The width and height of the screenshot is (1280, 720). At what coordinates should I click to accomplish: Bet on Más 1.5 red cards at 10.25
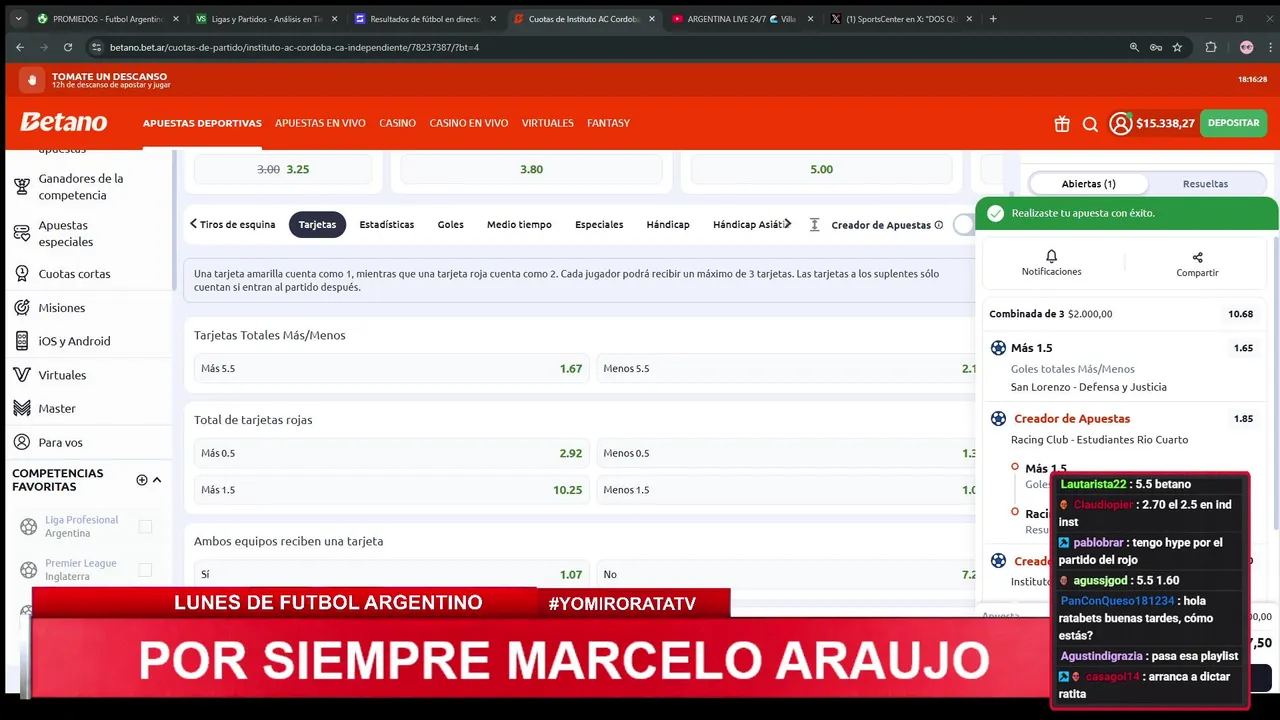pyautogui.click(x=391, y=490)
